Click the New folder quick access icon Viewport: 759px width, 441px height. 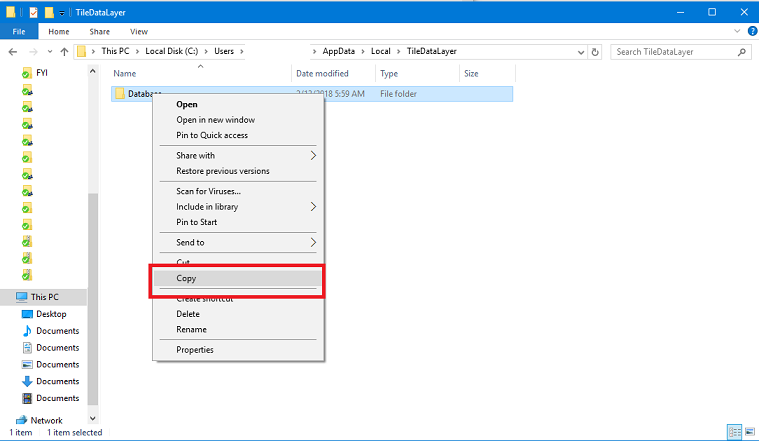point(49,13)
